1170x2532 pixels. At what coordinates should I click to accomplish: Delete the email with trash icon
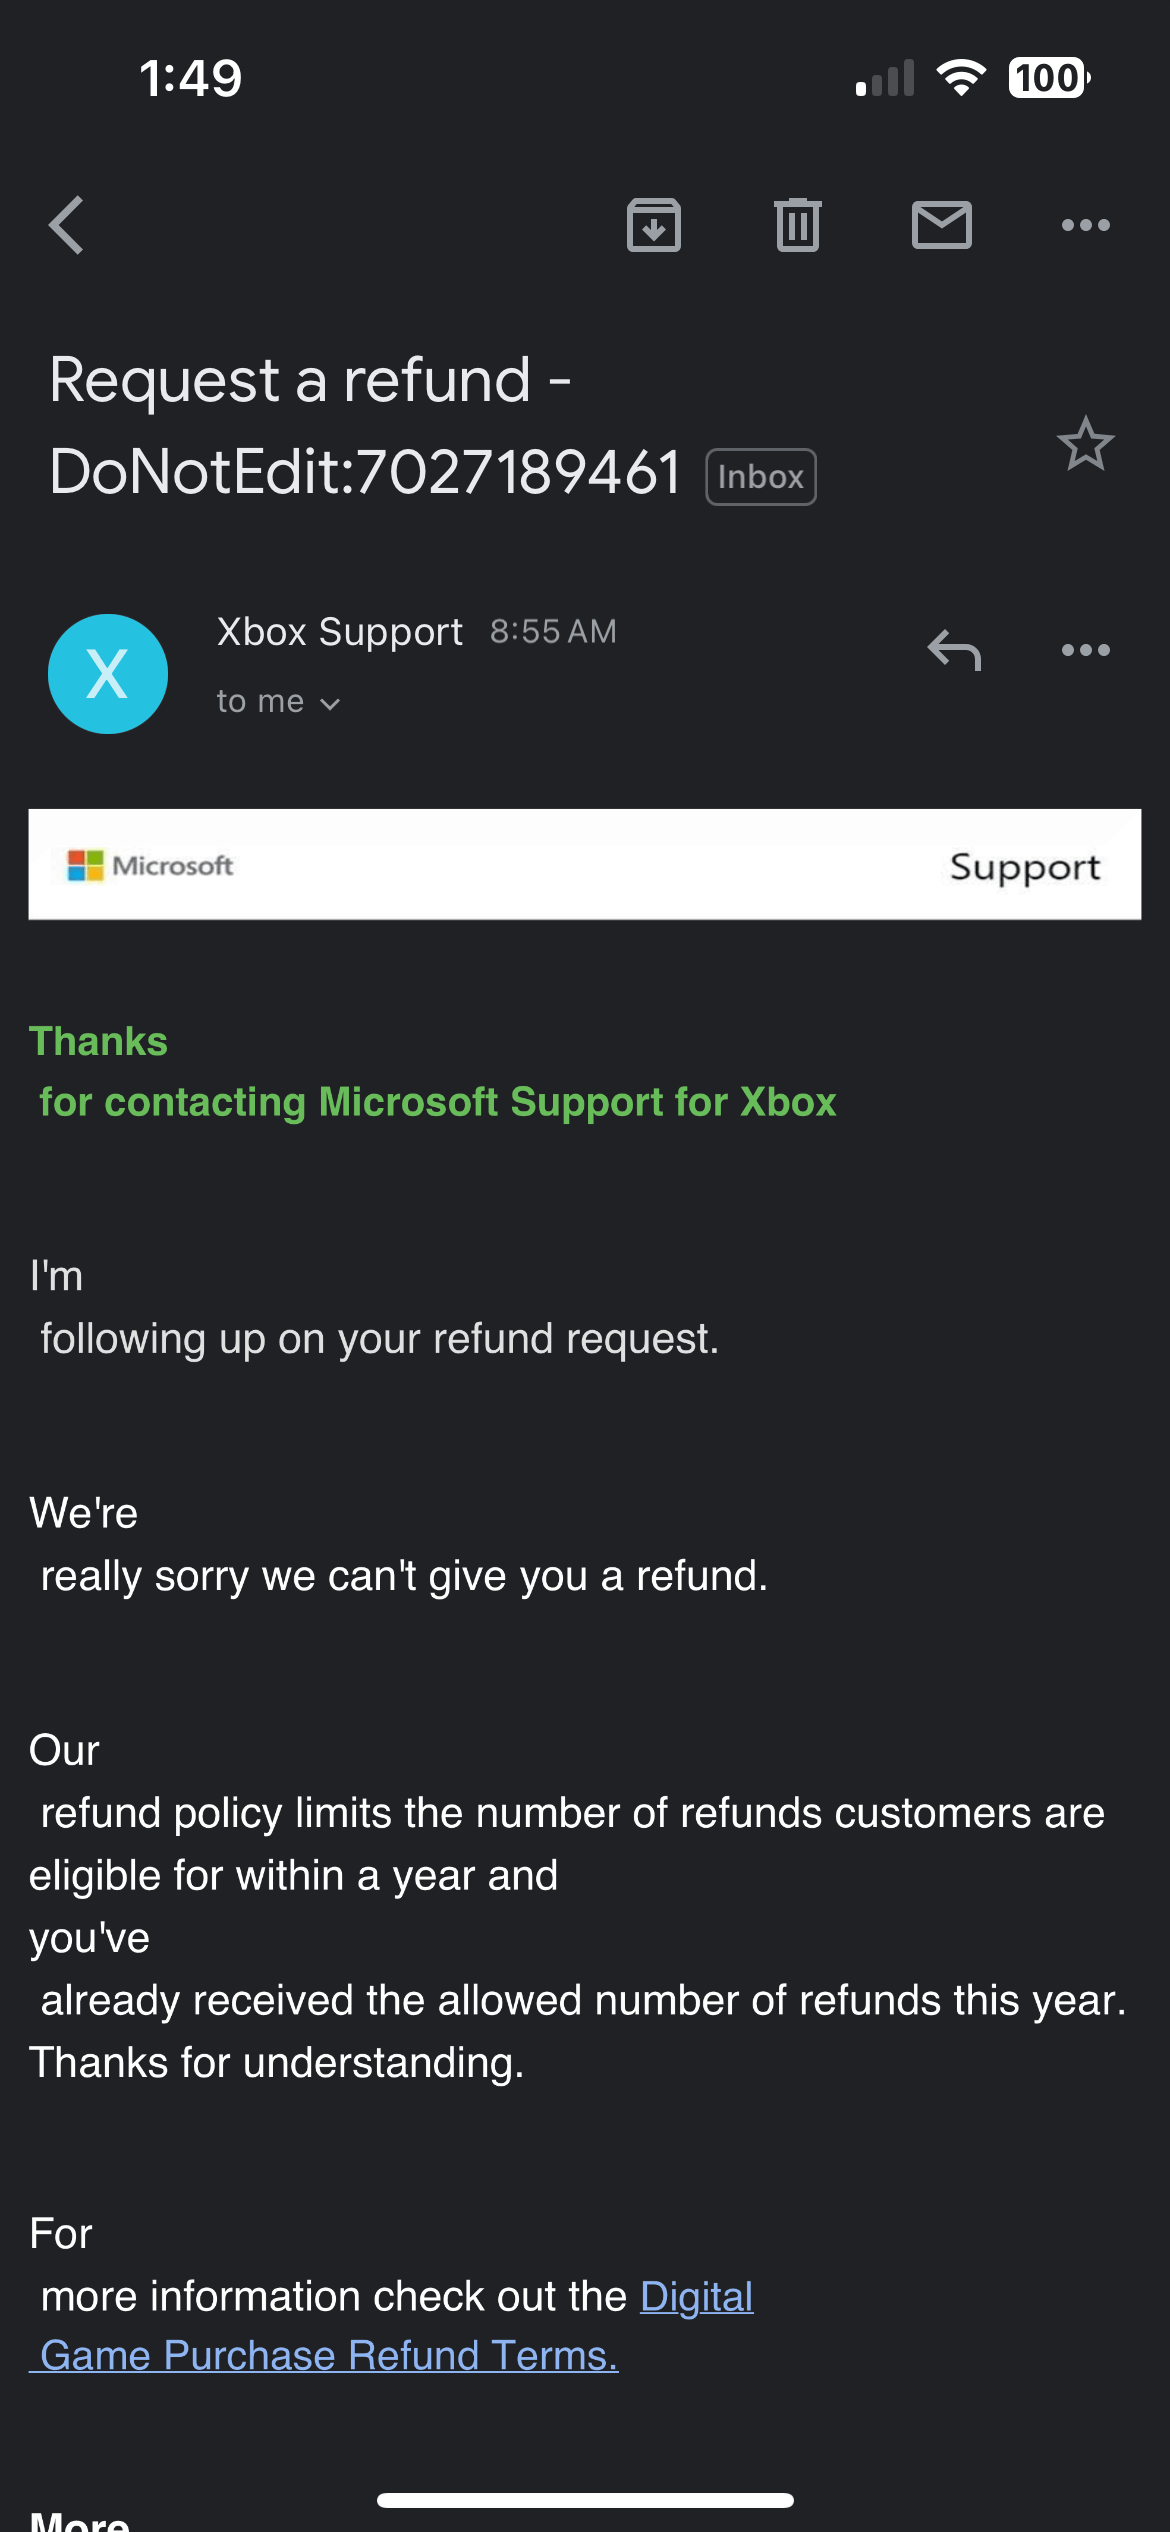798,225
